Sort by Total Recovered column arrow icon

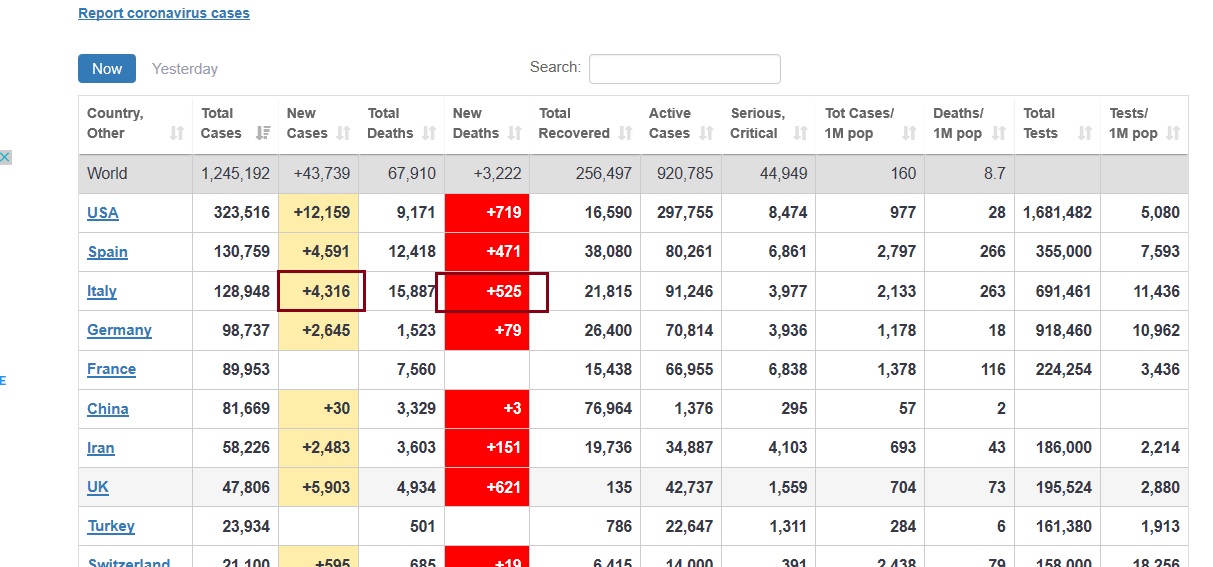coord(626,133)
